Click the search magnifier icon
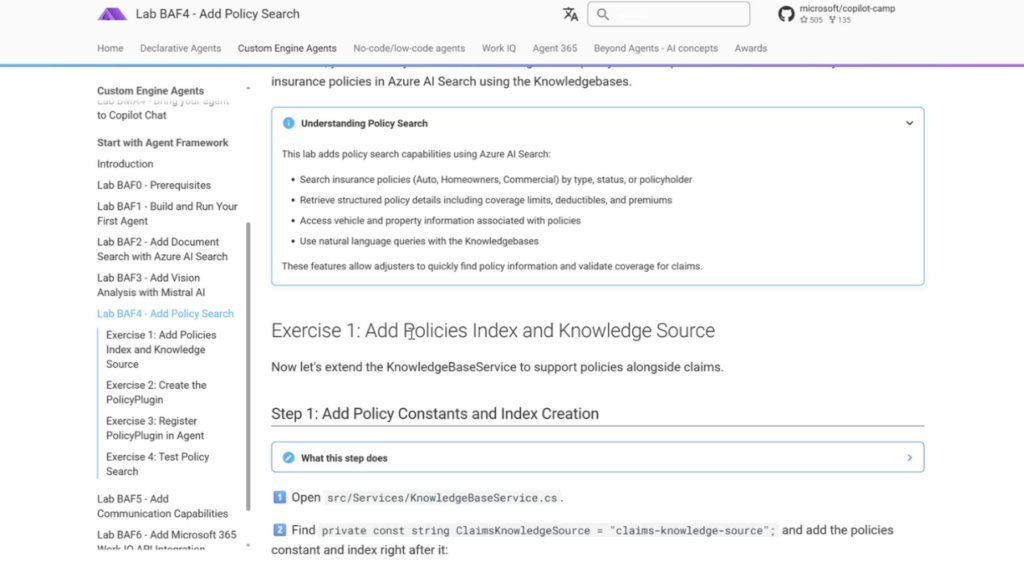 pyautogui.click(x=603, y=14)
